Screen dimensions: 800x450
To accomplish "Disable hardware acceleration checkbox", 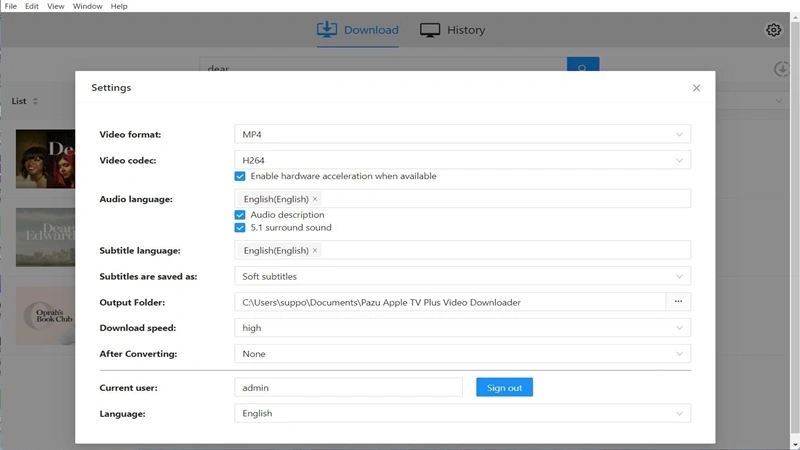I will click(240, 176).
